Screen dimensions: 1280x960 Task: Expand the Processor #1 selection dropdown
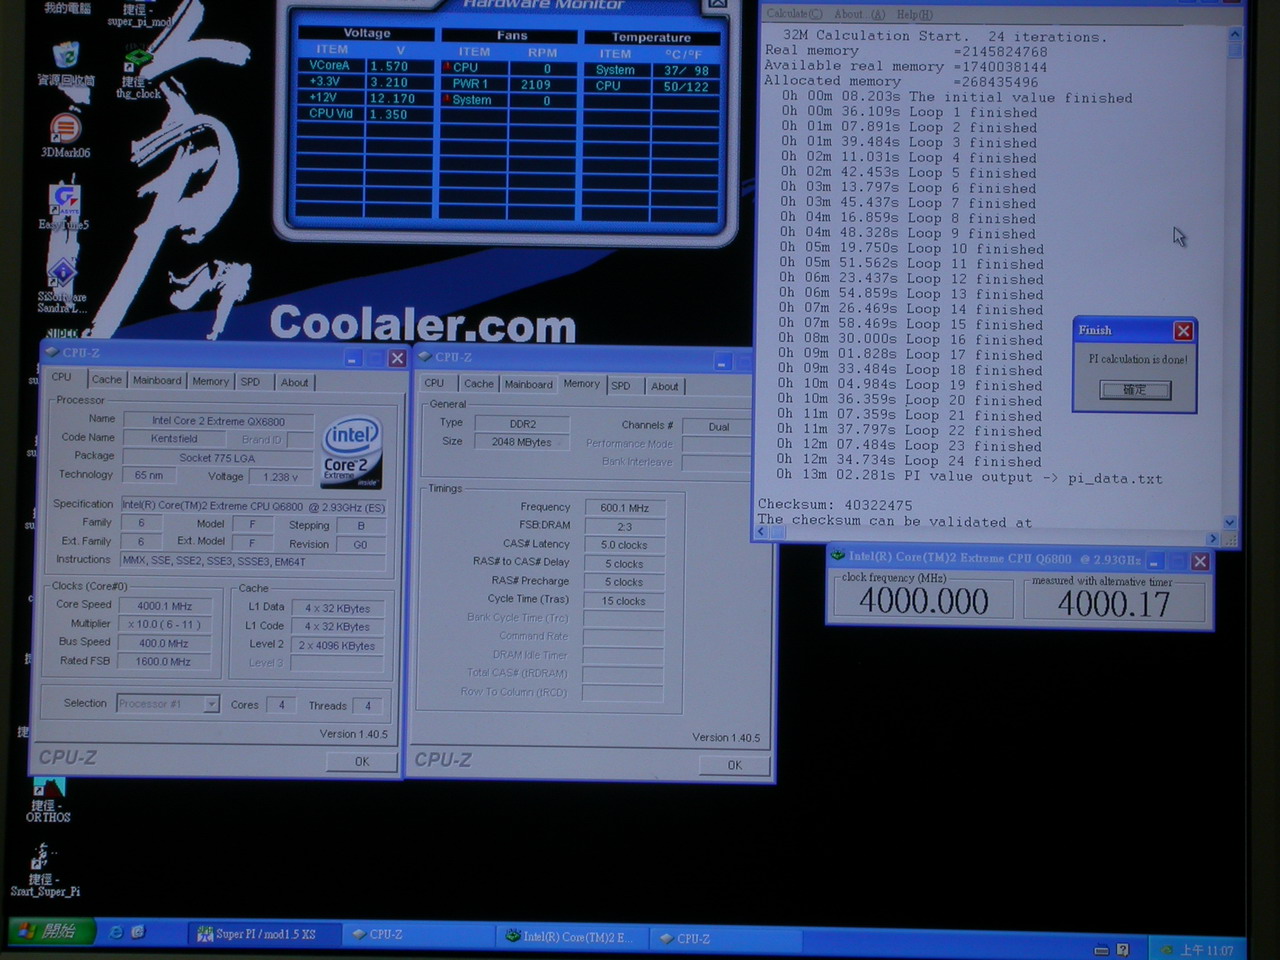(211, 704)
